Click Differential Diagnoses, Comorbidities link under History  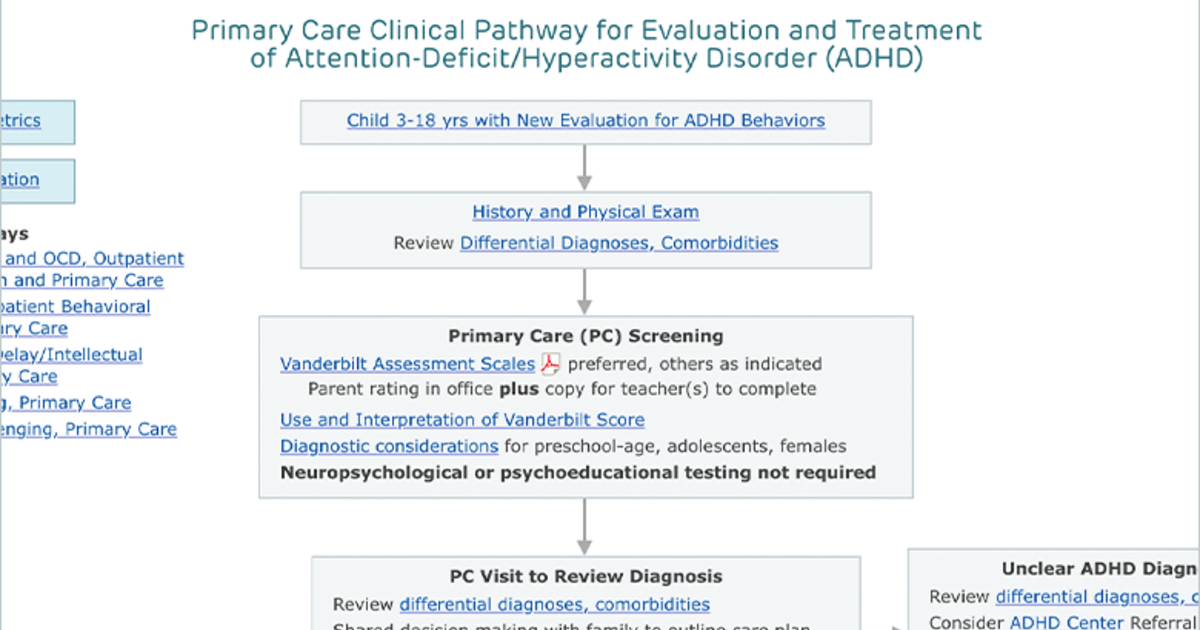[x=619, y=243]
